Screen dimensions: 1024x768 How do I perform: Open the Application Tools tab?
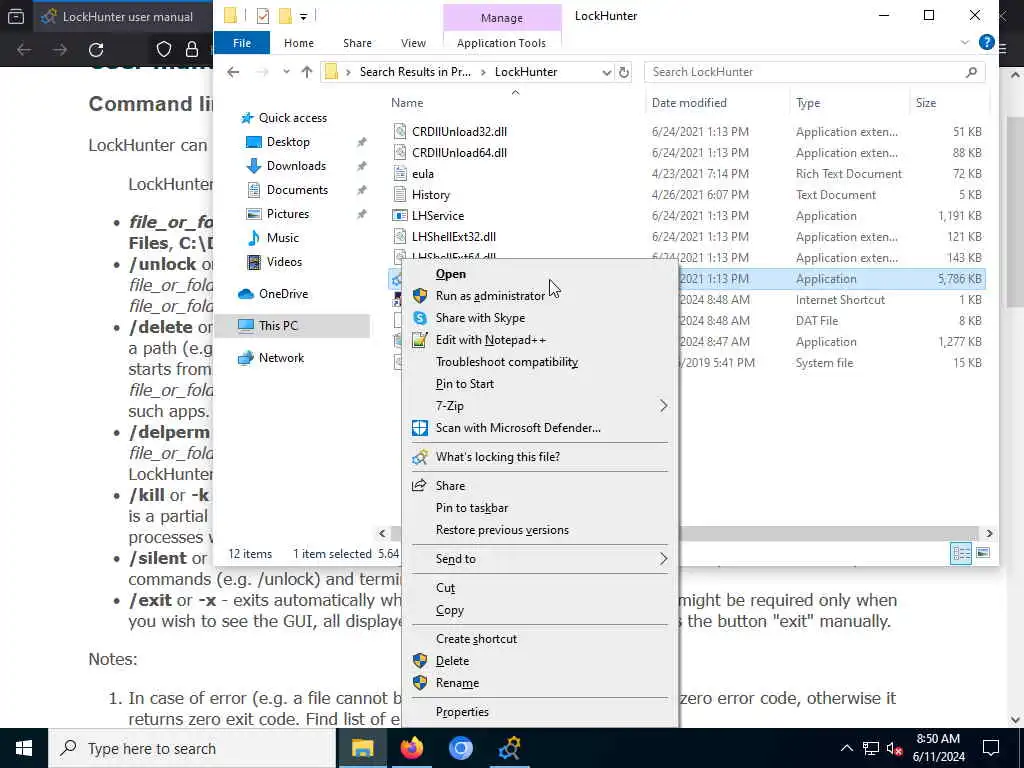(501, 43)
